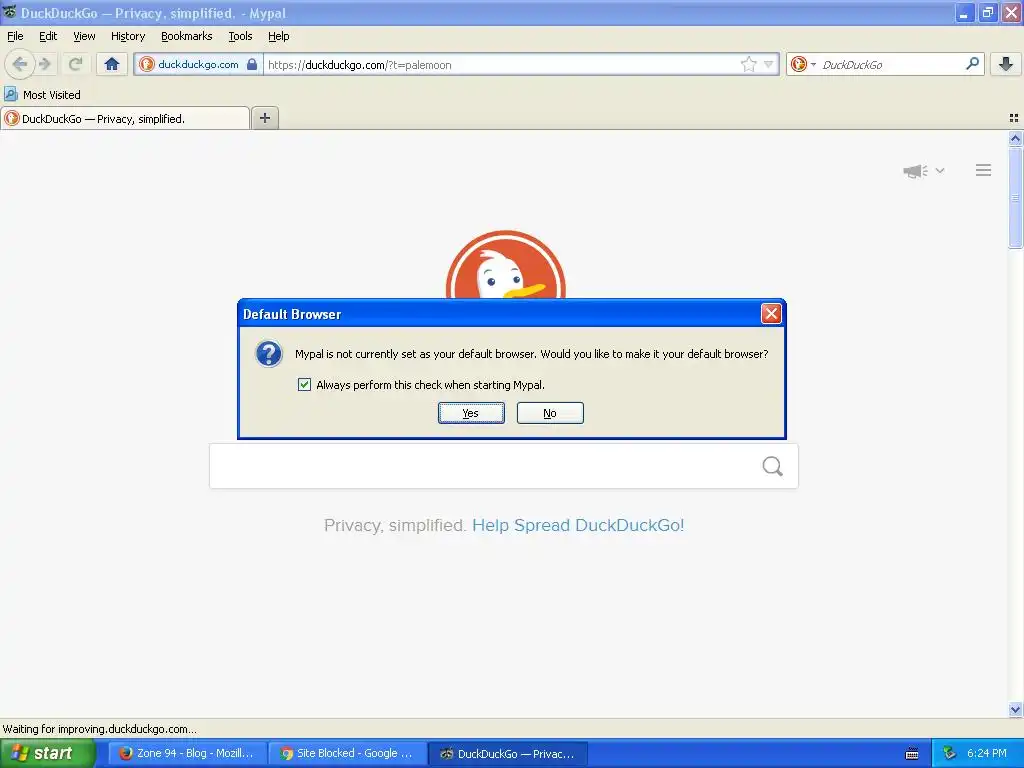This screenshot has width=1024, height=768.
Task: Click DuckDuckGo — Privac... taskbar button
Action: (508, 753)
